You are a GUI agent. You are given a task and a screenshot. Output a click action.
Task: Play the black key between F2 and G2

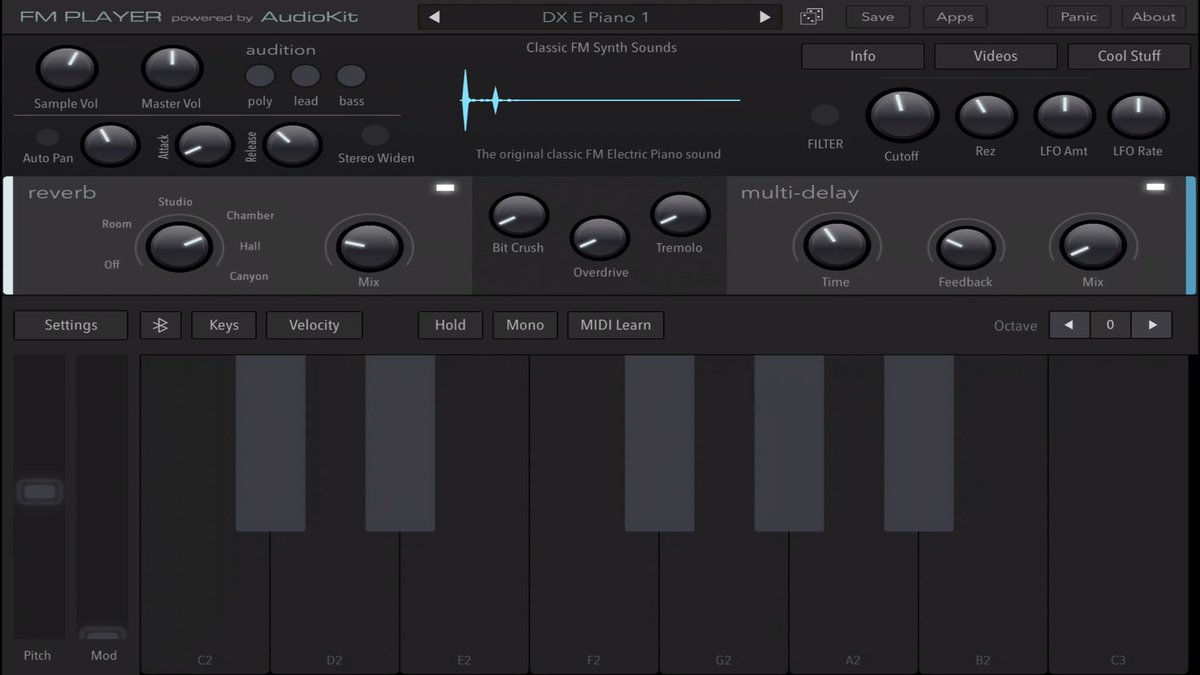click(x=659, y=443)
